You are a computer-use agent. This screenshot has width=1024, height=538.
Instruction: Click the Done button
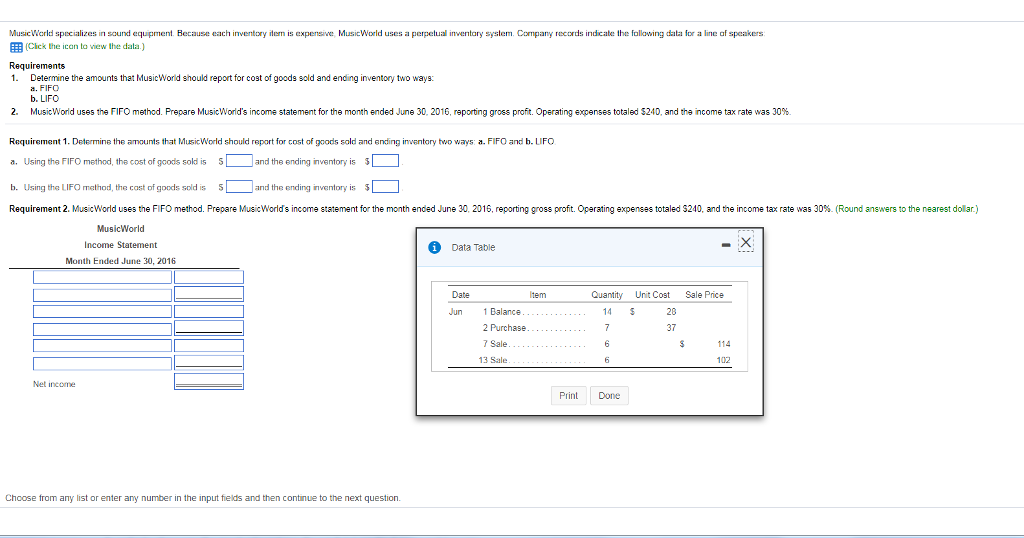pyautogui.click(x=609, y=396)
